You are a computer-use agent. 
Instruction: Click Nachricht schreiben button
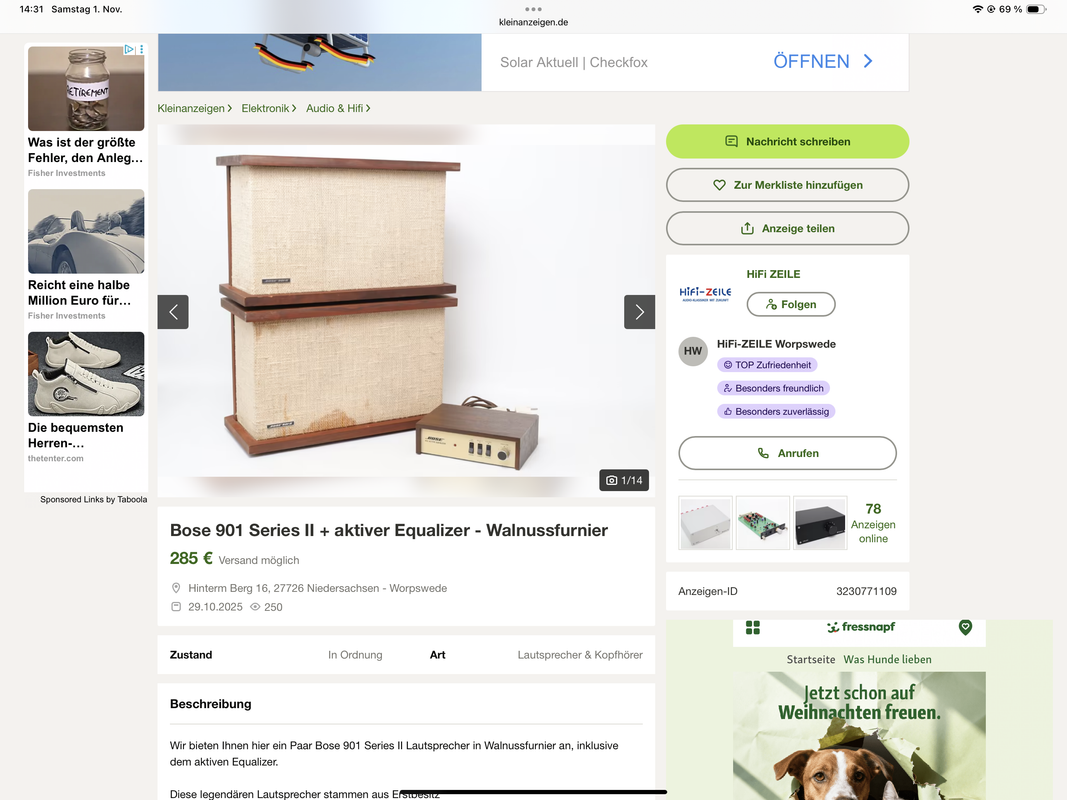pos(787,141)
